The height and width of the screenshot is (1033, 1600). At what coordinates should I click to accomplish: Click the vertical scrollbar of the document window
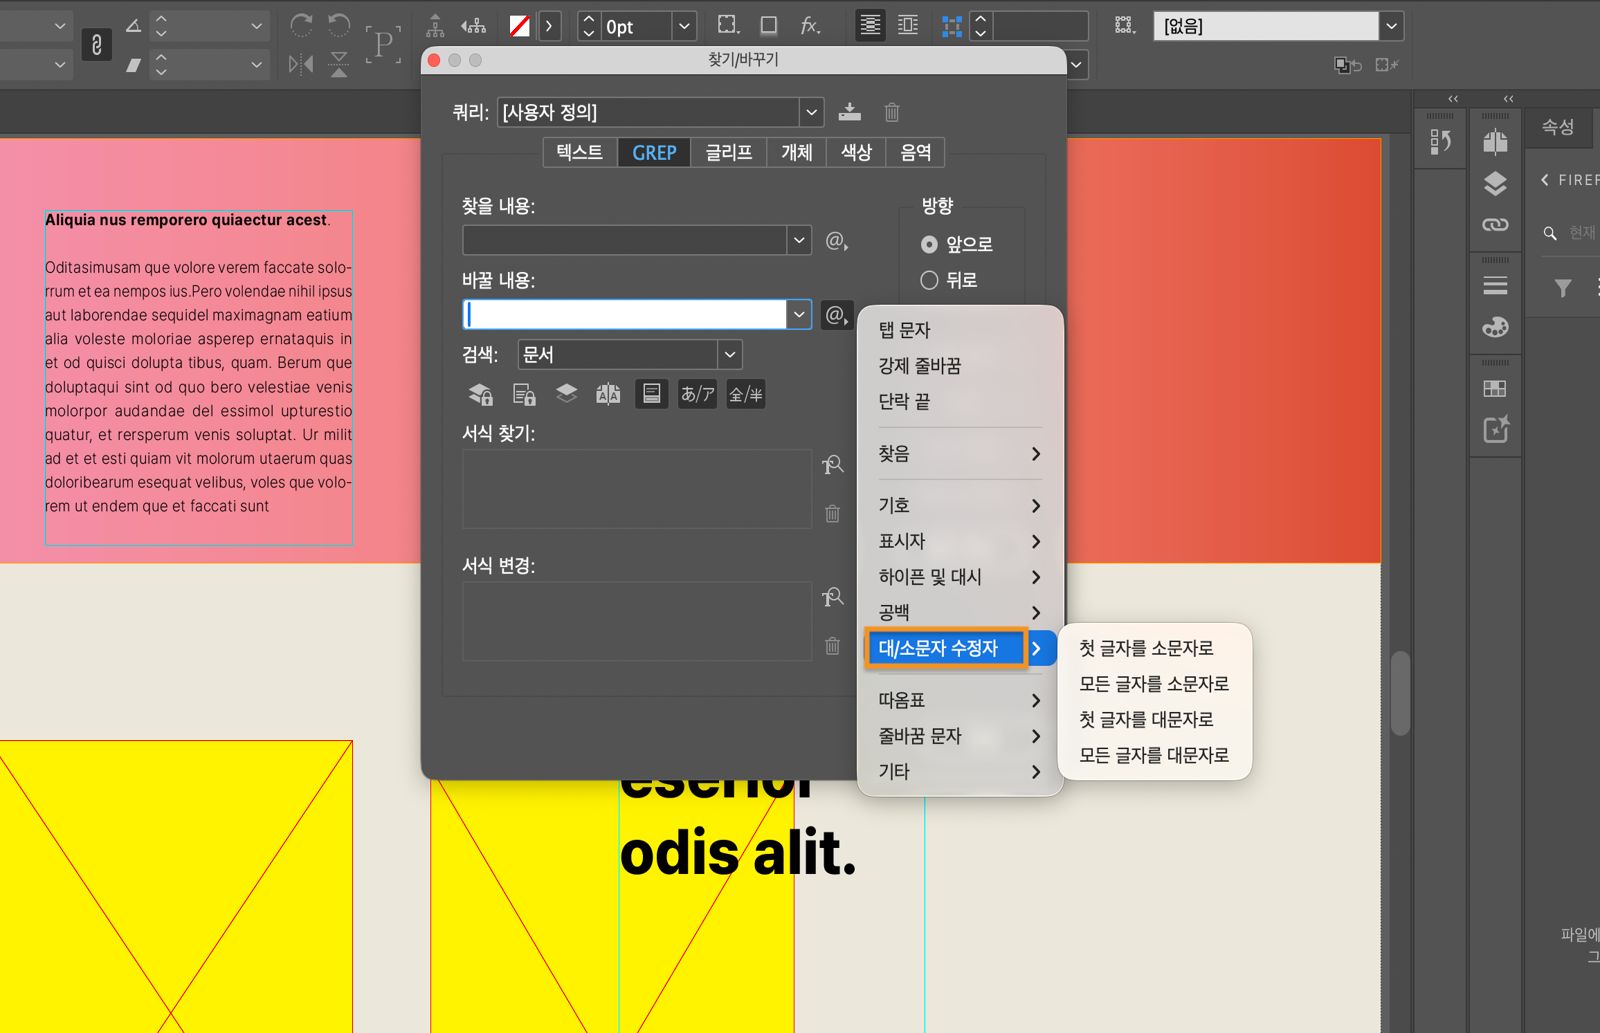[x=1400, y=693]
